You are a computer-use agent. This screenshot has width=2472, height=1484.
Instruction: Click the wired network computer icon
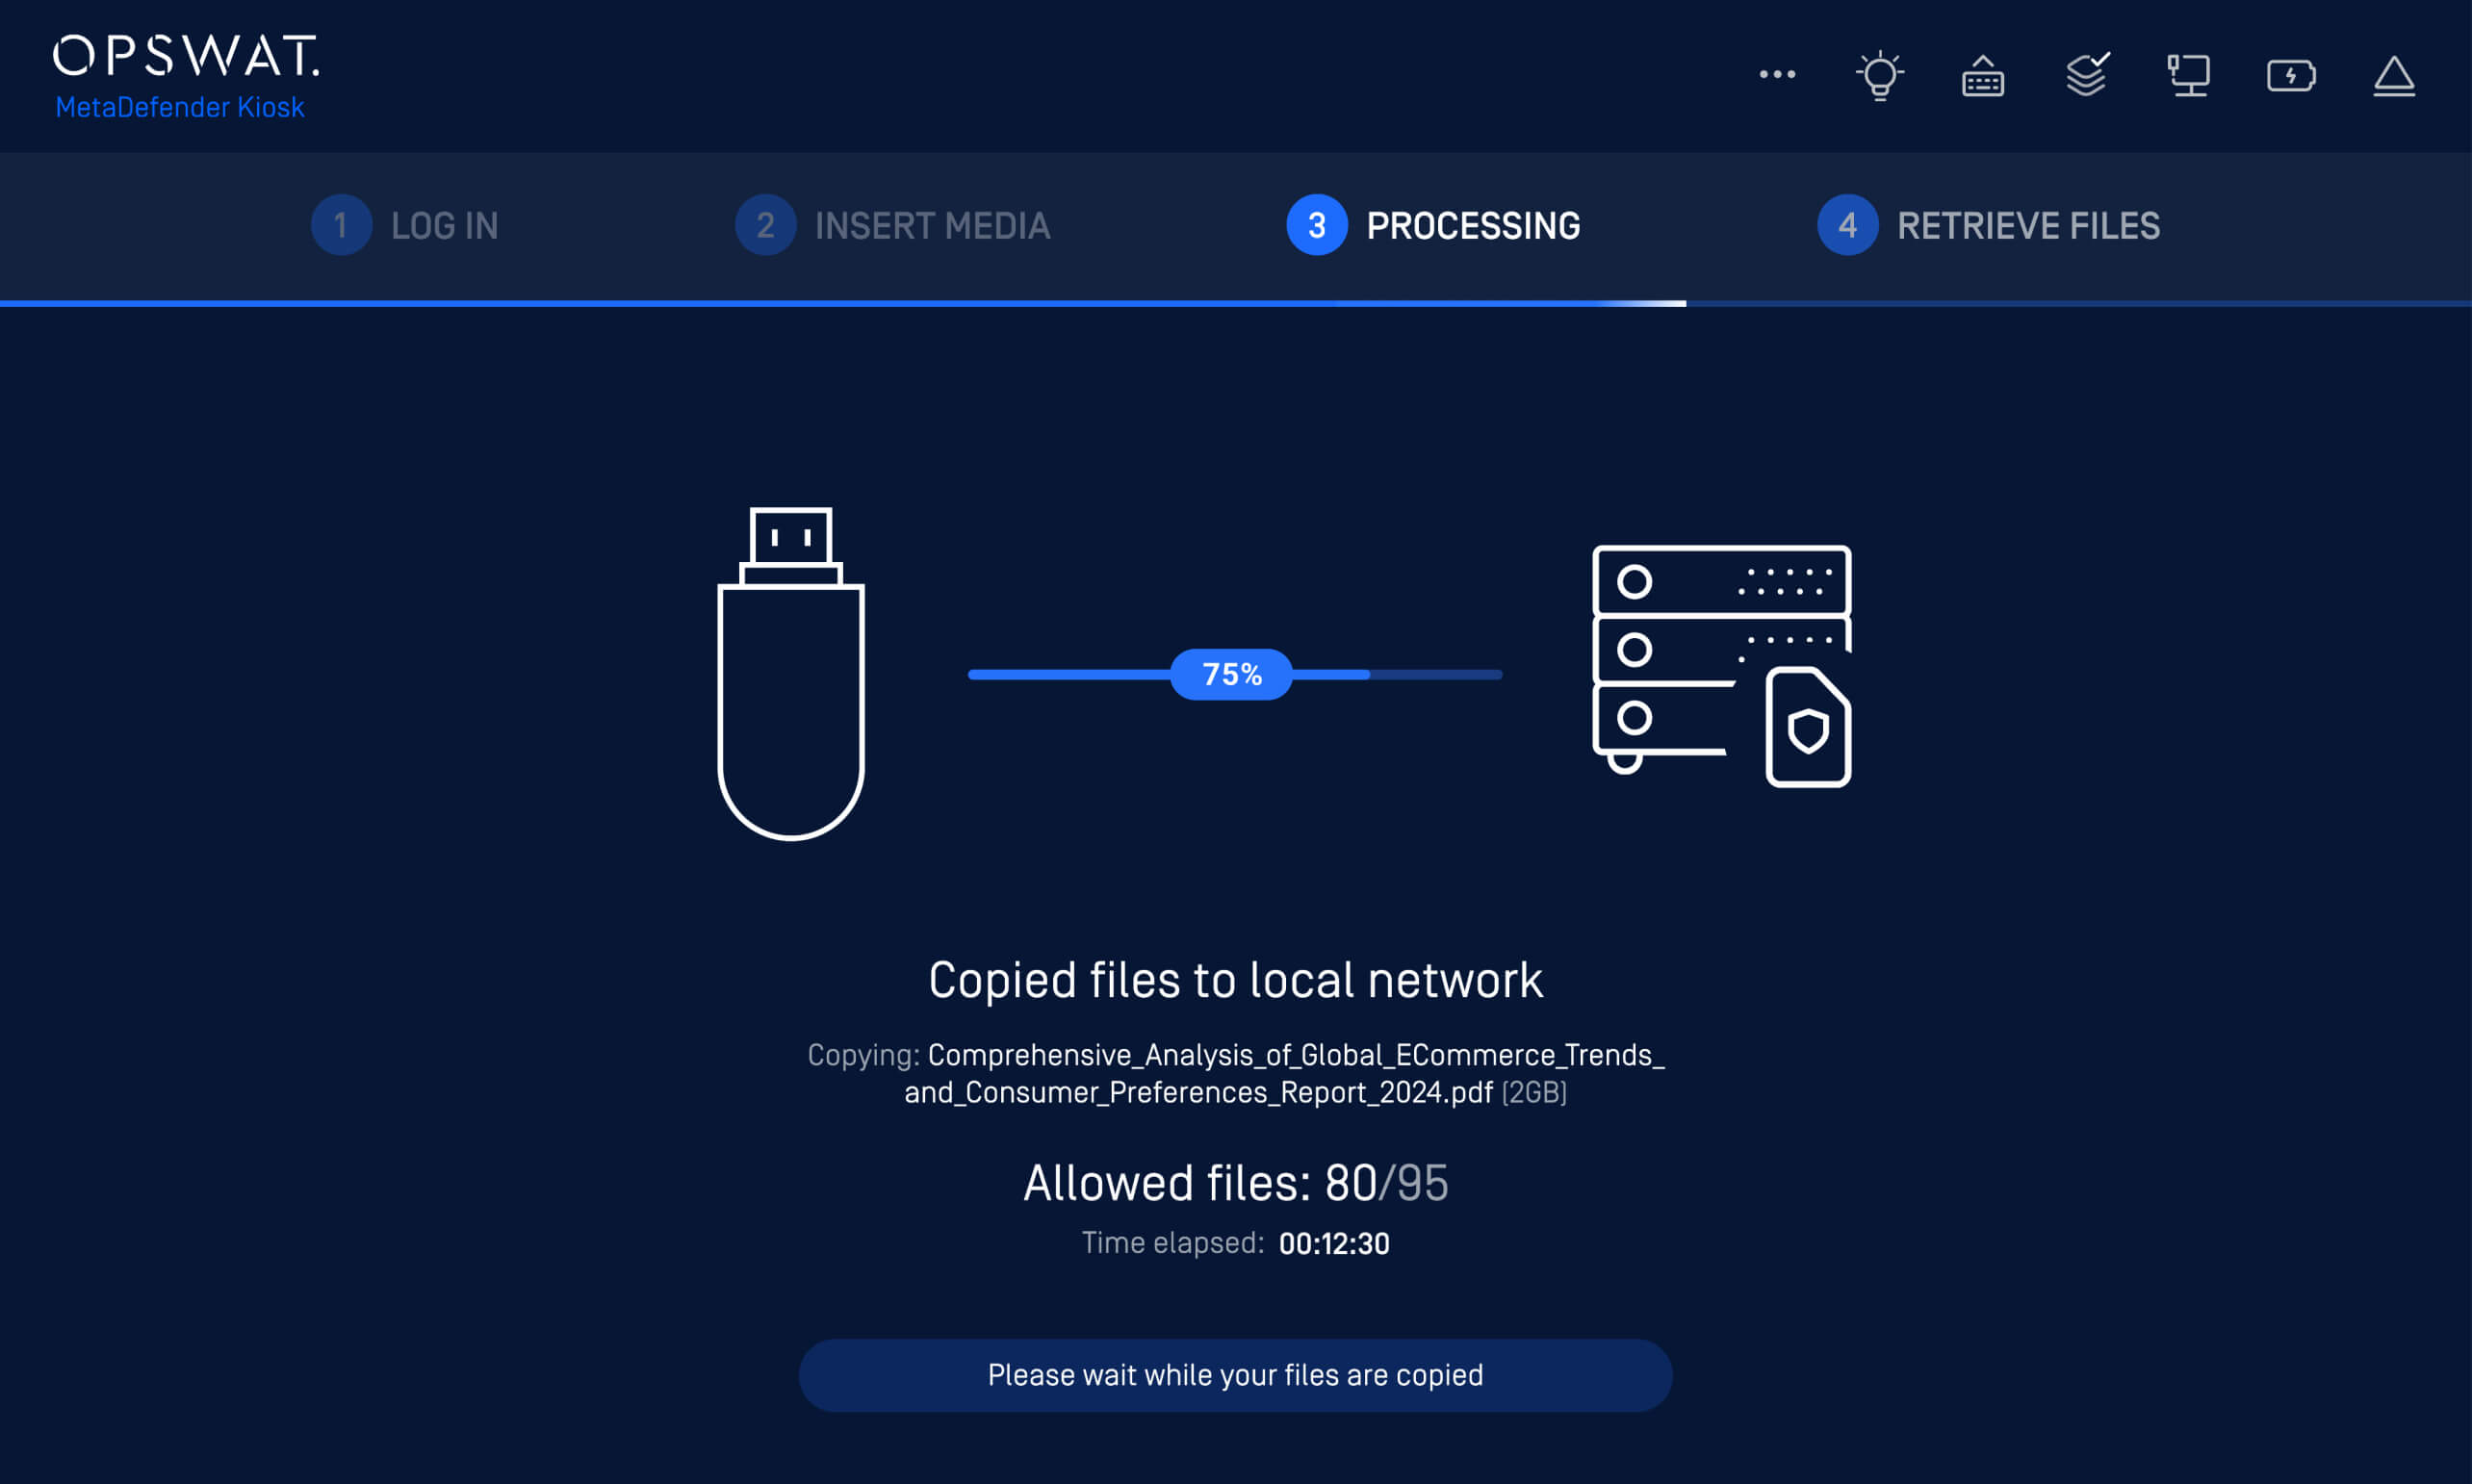[2188, 75]
